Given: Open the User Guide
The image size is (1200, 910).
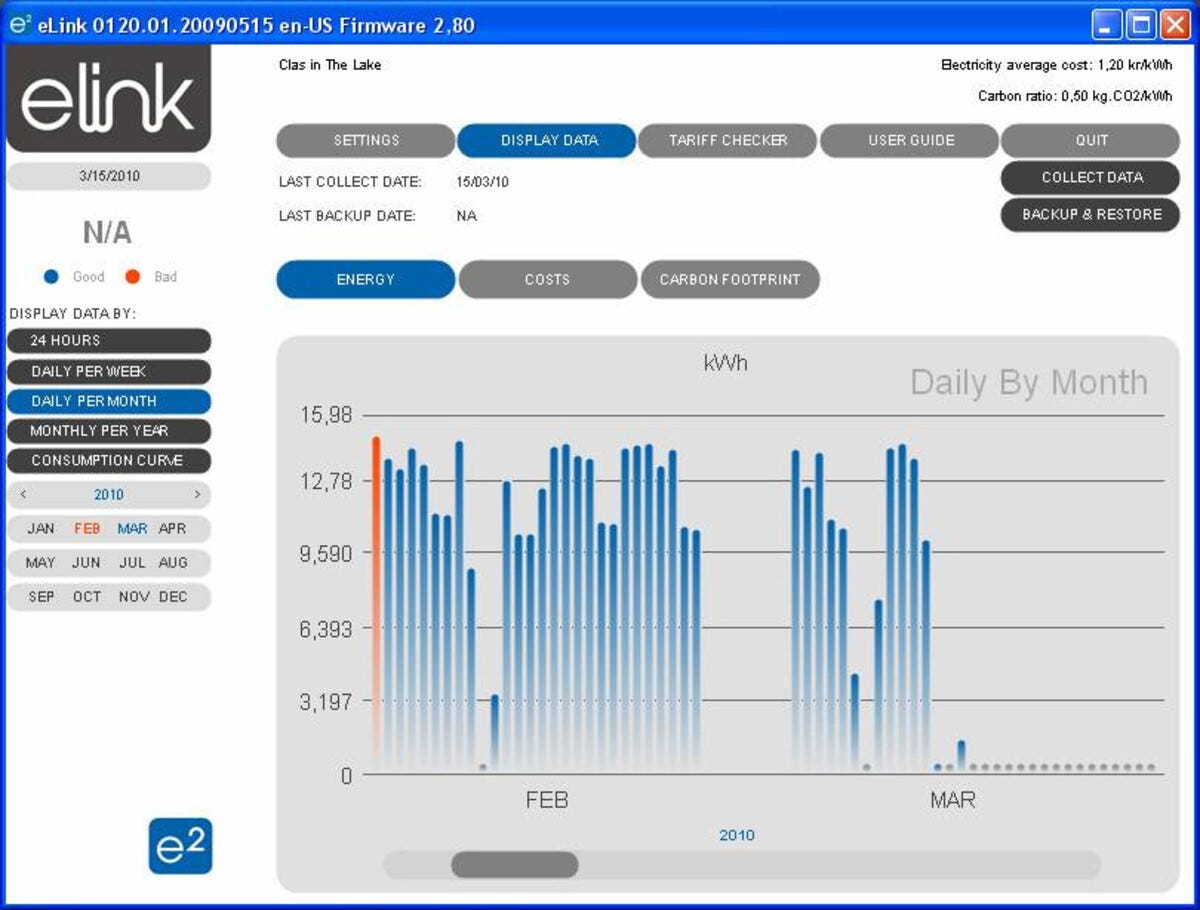Looking at the screenshot, I should 910,141.
